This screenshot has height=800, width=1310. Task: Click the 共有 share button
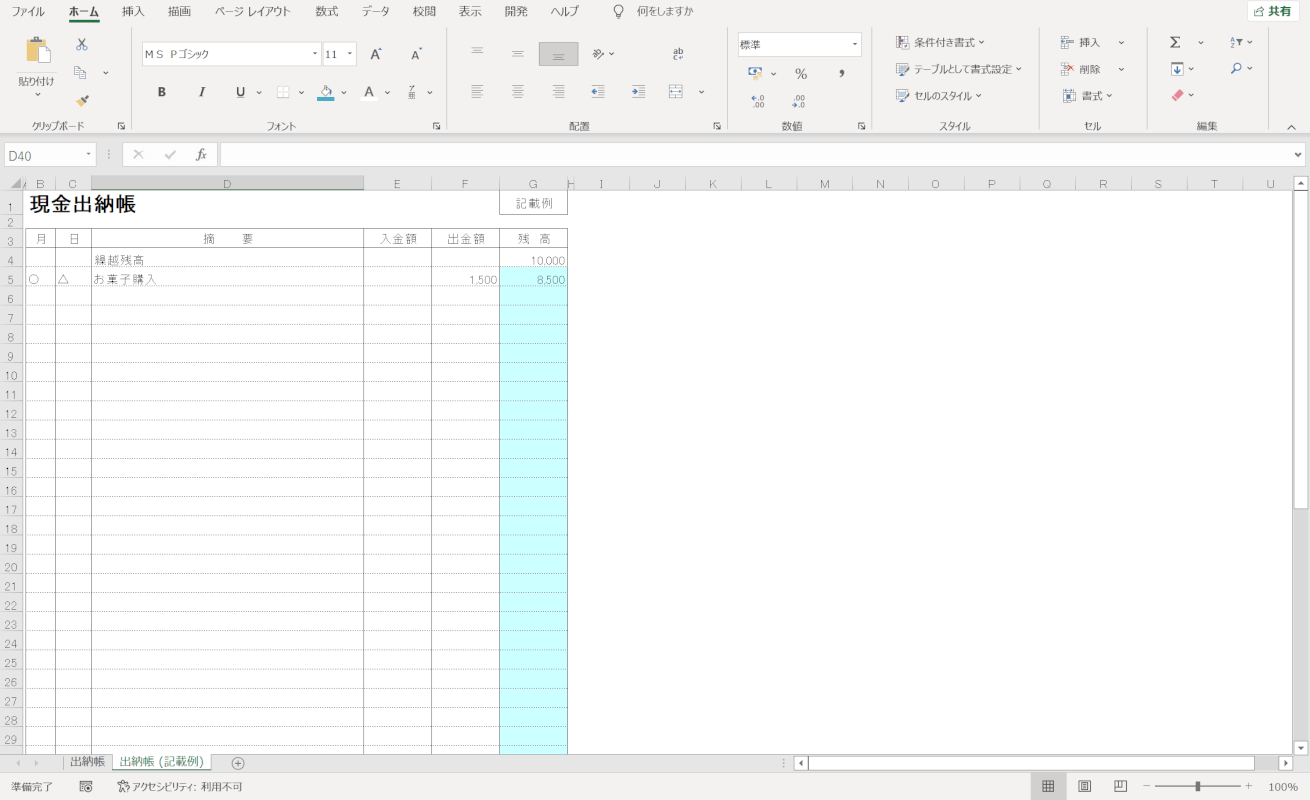coord(1272,12)
